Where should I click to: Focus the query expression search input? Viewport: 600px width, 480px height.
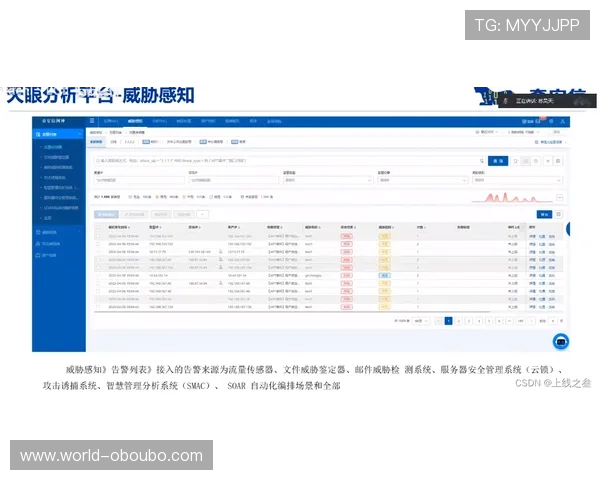[287, 161]
